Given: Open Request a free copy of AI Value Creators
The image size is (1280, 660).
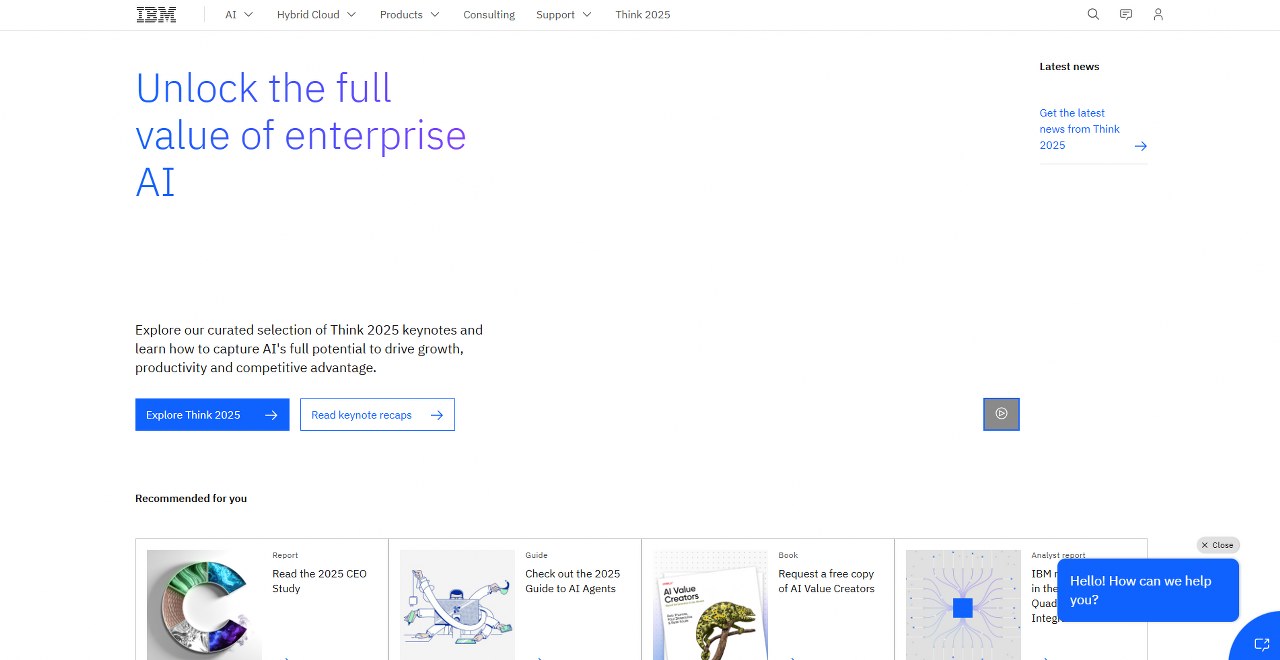Looking at the screenshot, I should [768, 599].
